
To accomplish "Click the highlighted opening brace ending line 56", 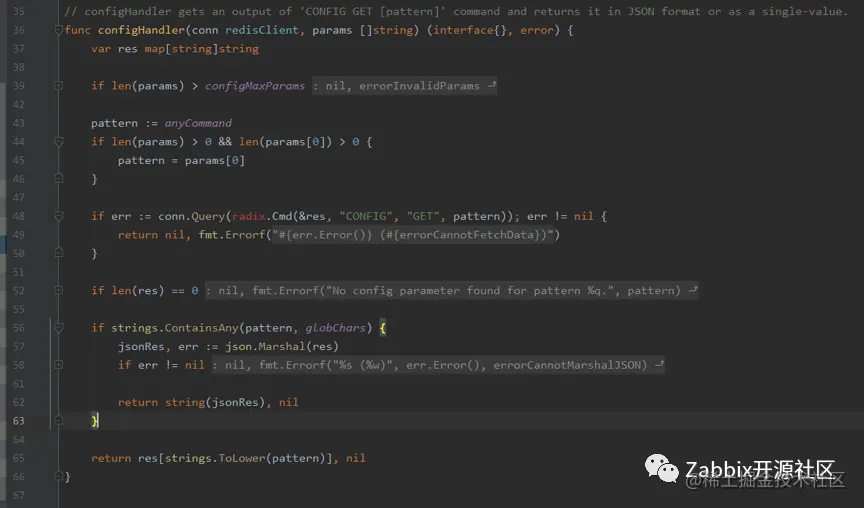I will click(383, 328).
